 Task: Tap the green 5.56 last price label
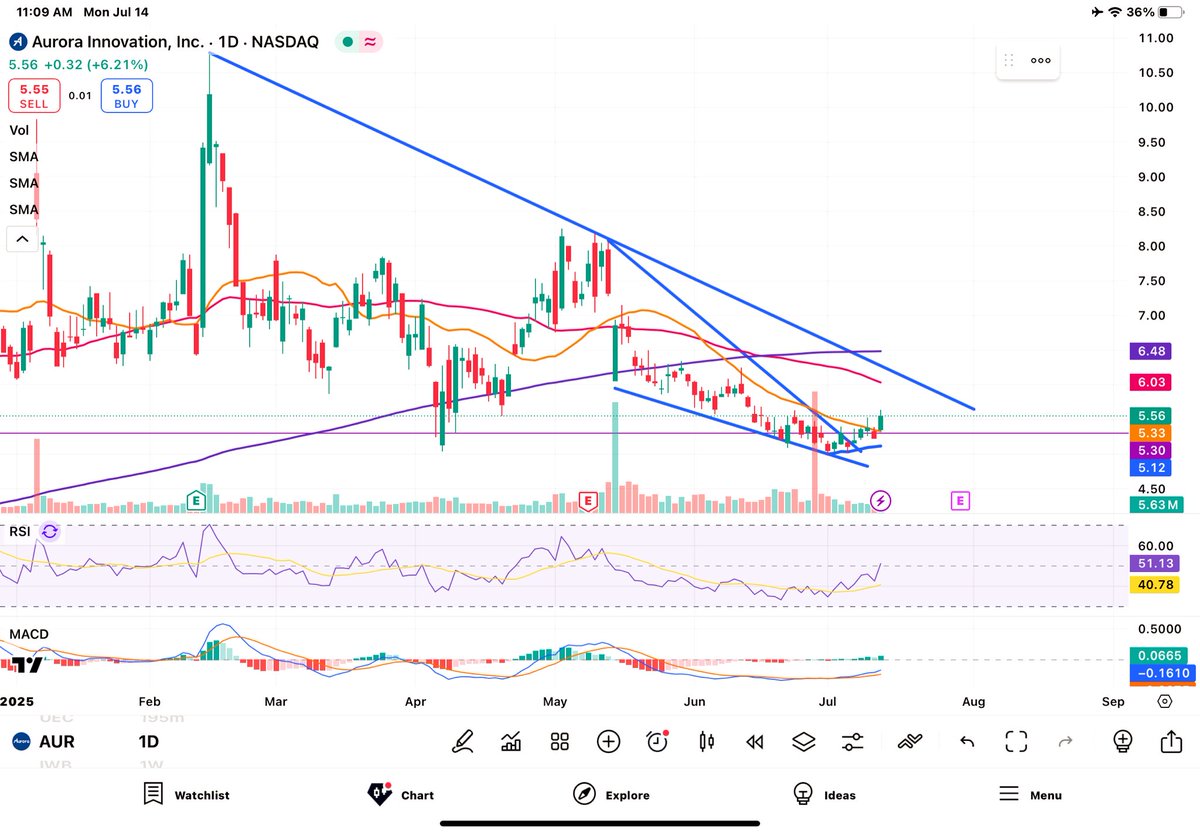(x=1149, y=416)
